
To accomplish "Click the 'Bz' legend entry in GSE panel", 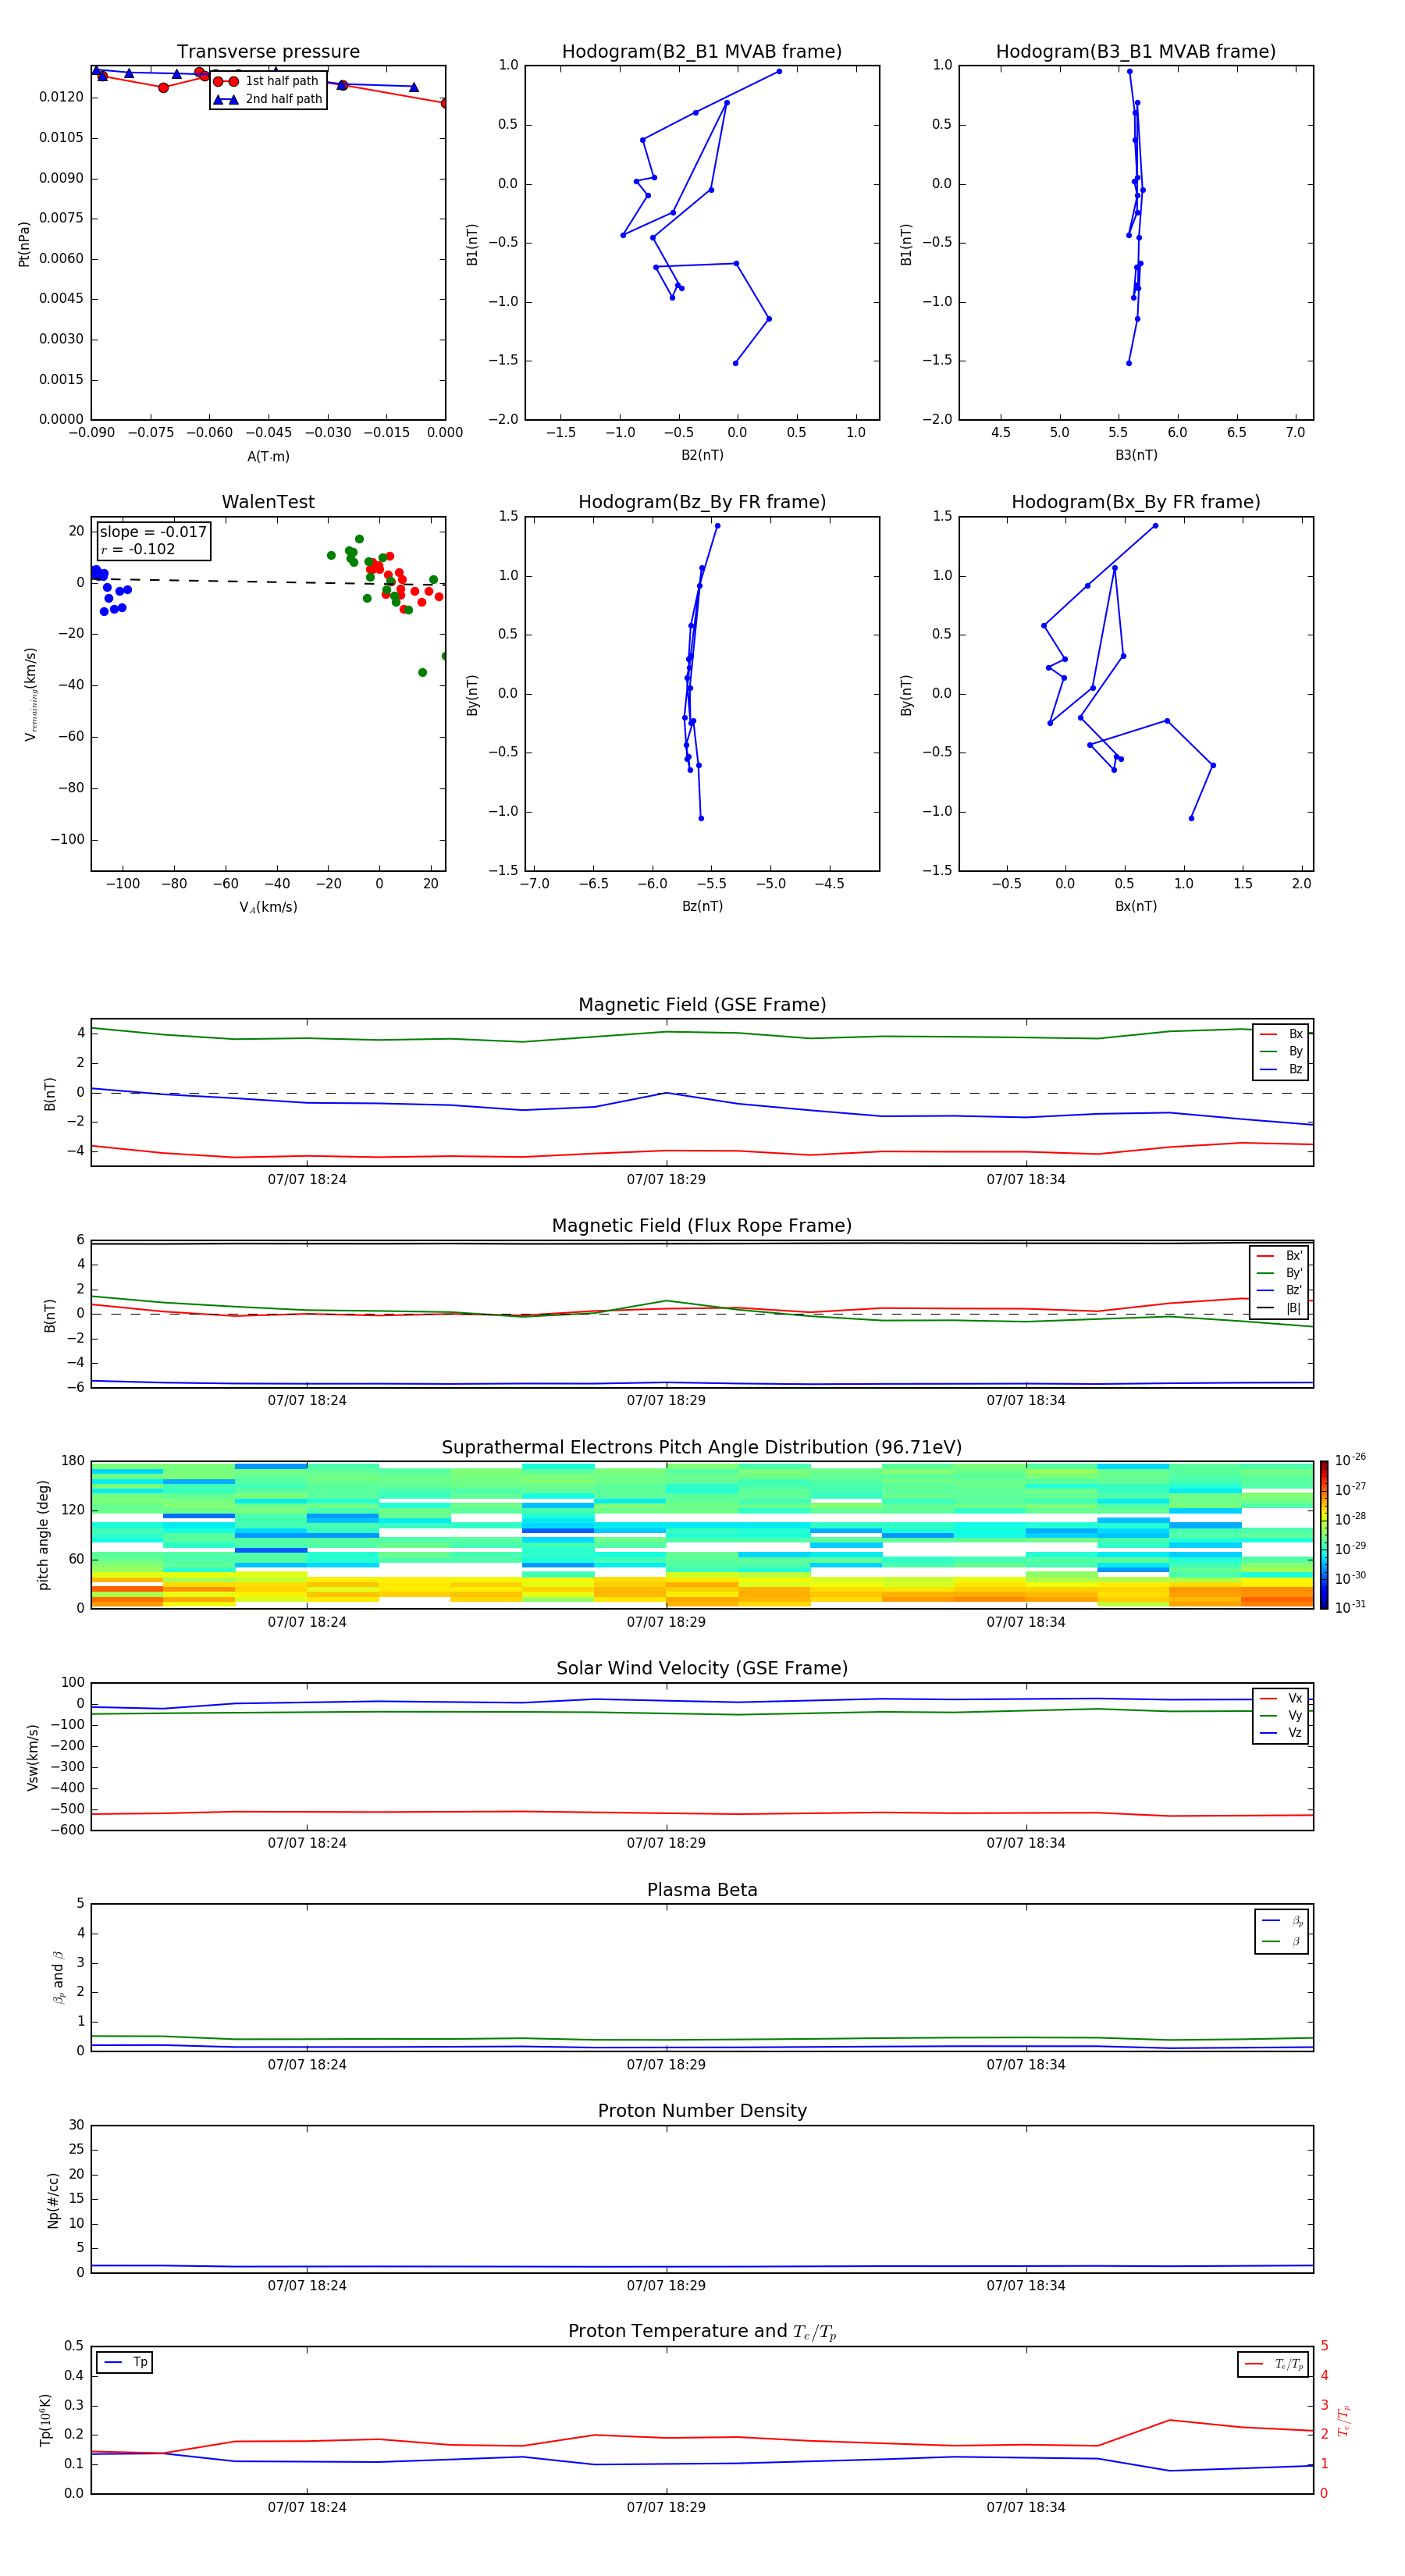I will pos(1281,1070).
